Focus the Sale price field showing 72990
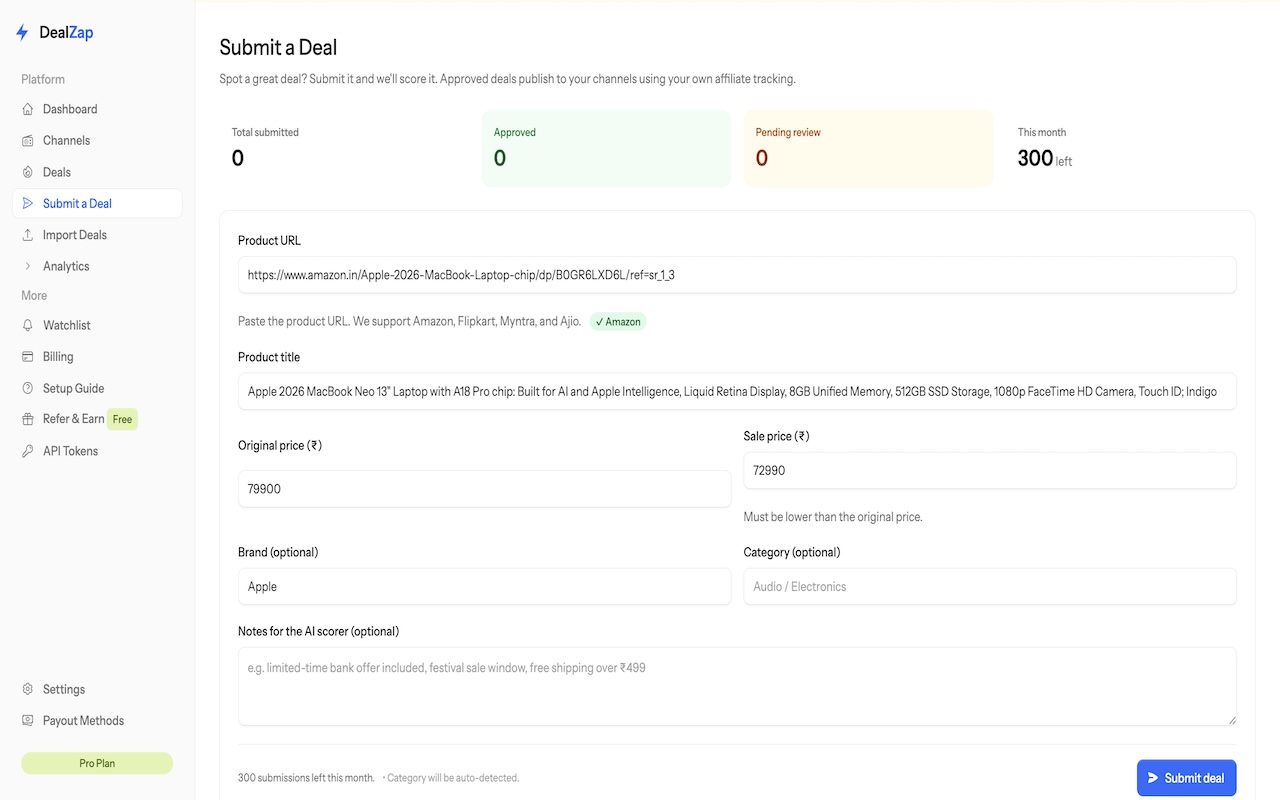This screenshot has height=800, width=1280. coord(990,470)
